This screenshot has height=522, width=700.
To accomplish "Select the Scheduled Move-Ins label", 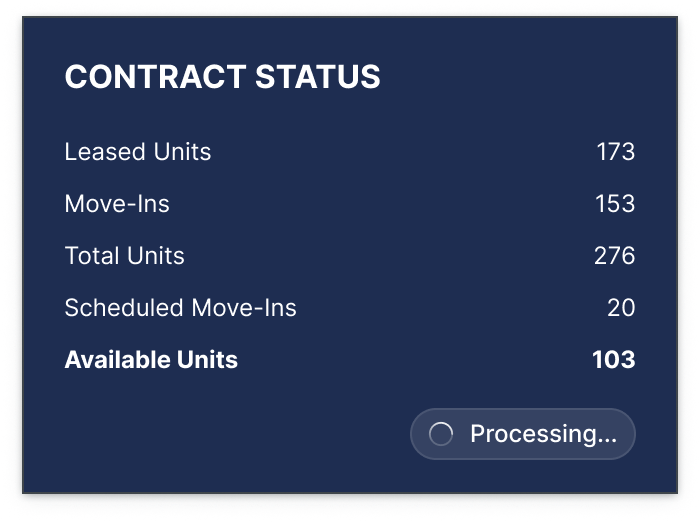I will (180, 308).
